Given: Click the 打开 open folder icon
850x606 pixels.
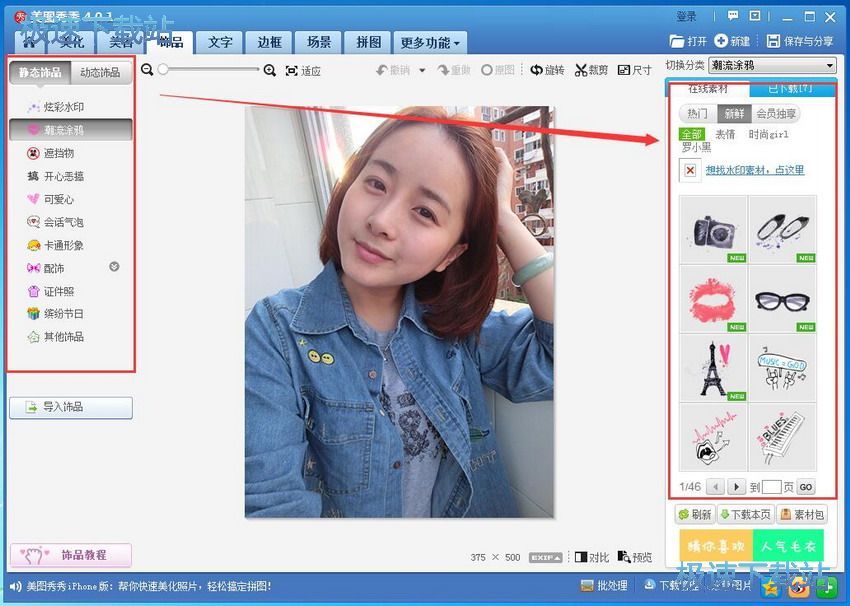Looking at the screenshot, I should [677, 41].
